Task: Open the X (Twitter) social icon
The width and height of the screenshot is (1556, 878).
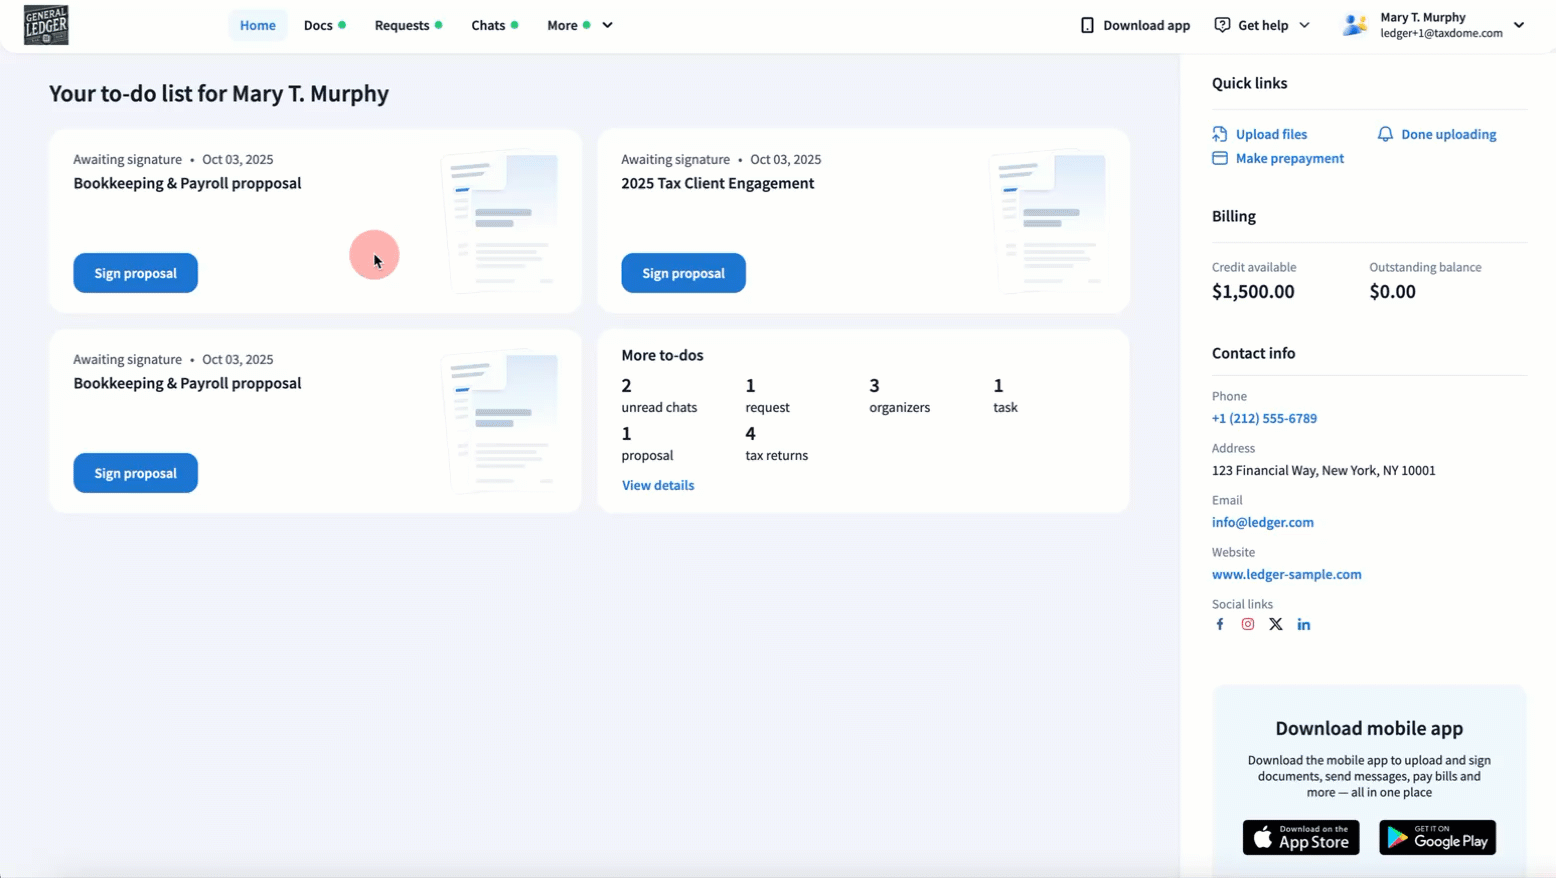Action: [x=1275, y=624]
